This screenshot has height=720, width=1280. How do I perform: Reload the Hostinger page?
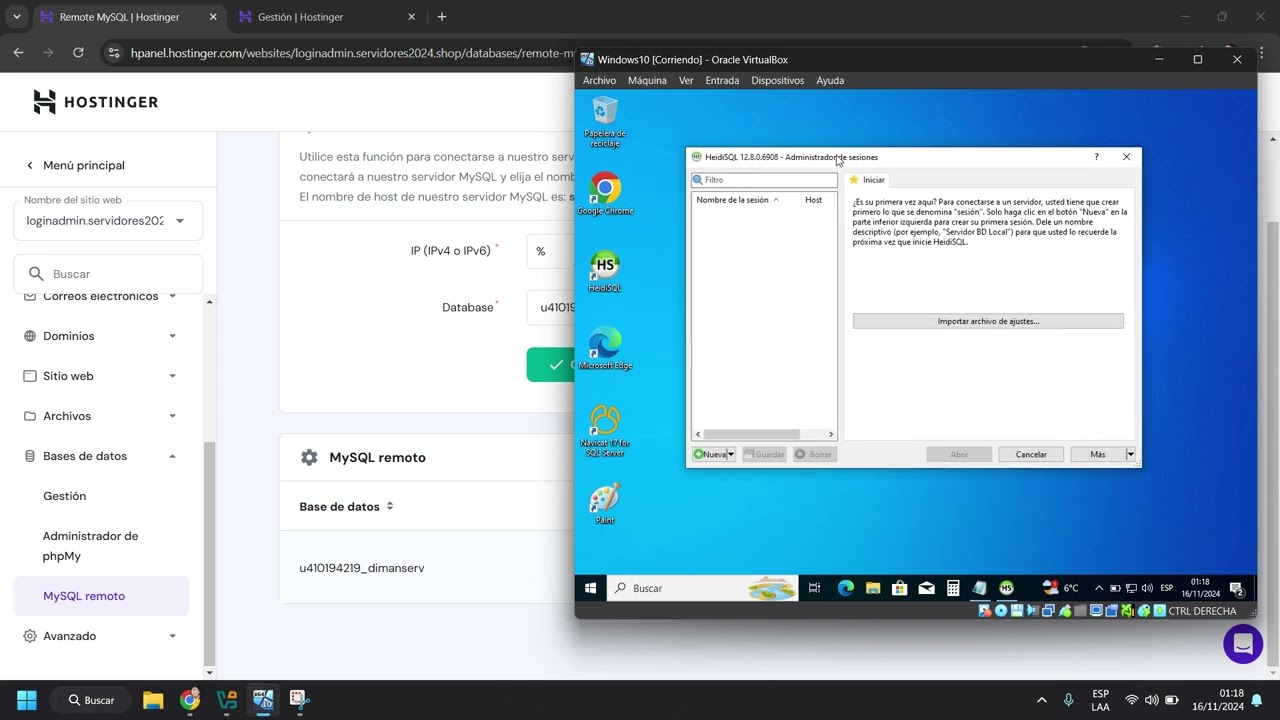[78, 53]
